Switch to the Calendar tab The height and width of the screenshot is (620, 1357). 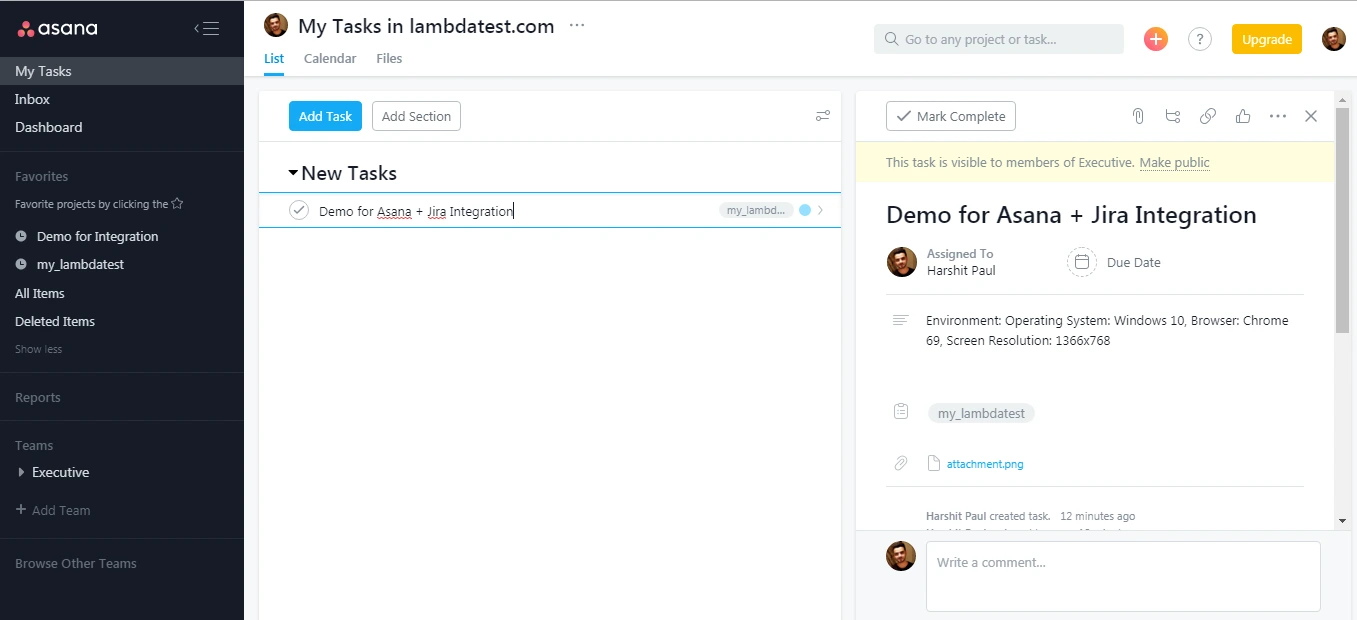pyautogui.click(x=330, y=58)
